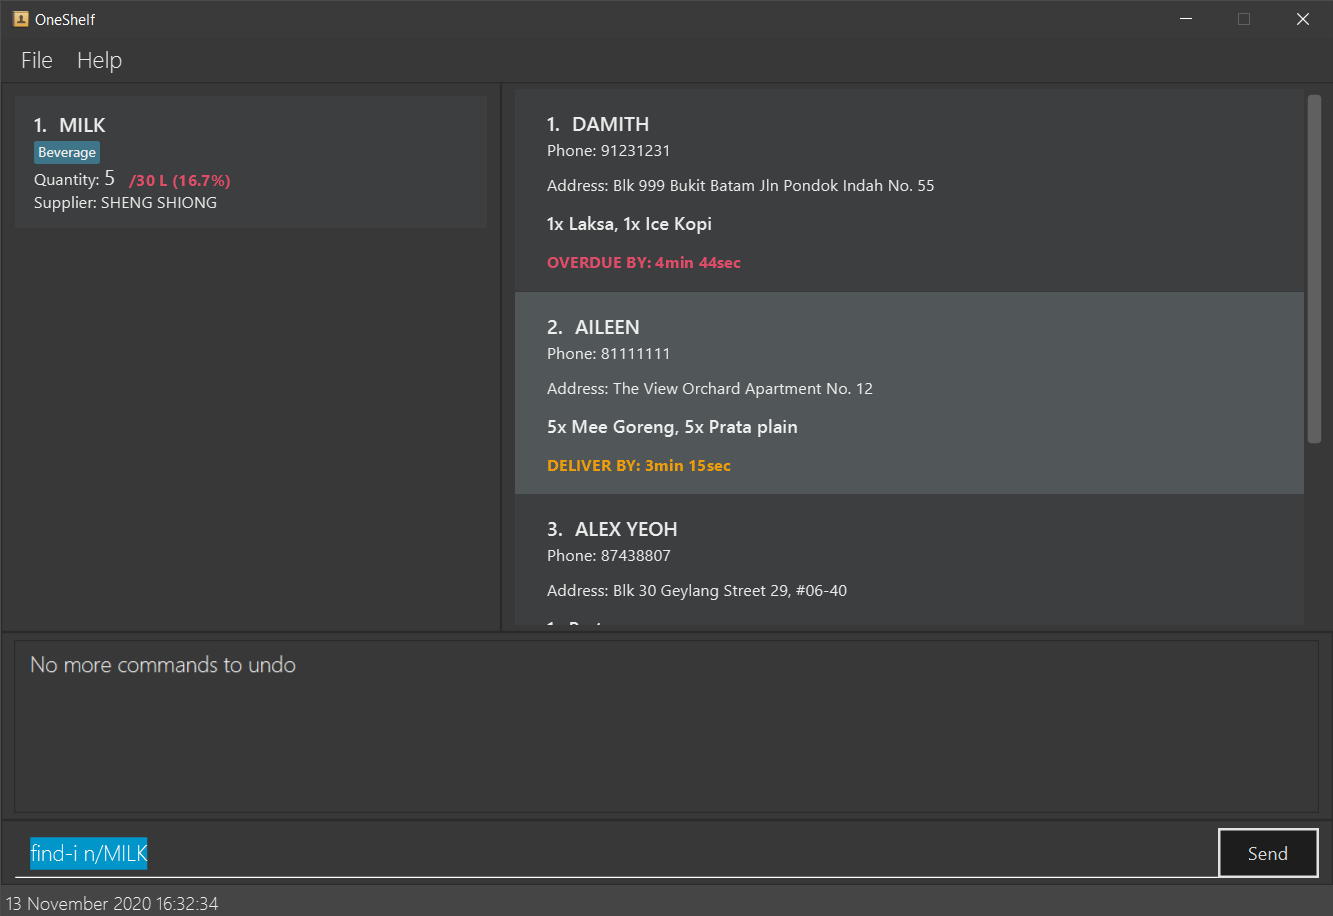The height and width of the screenshot is (916, 1333).
Task: Click Phone: 91231231
Action: click(x=608, y=151)
